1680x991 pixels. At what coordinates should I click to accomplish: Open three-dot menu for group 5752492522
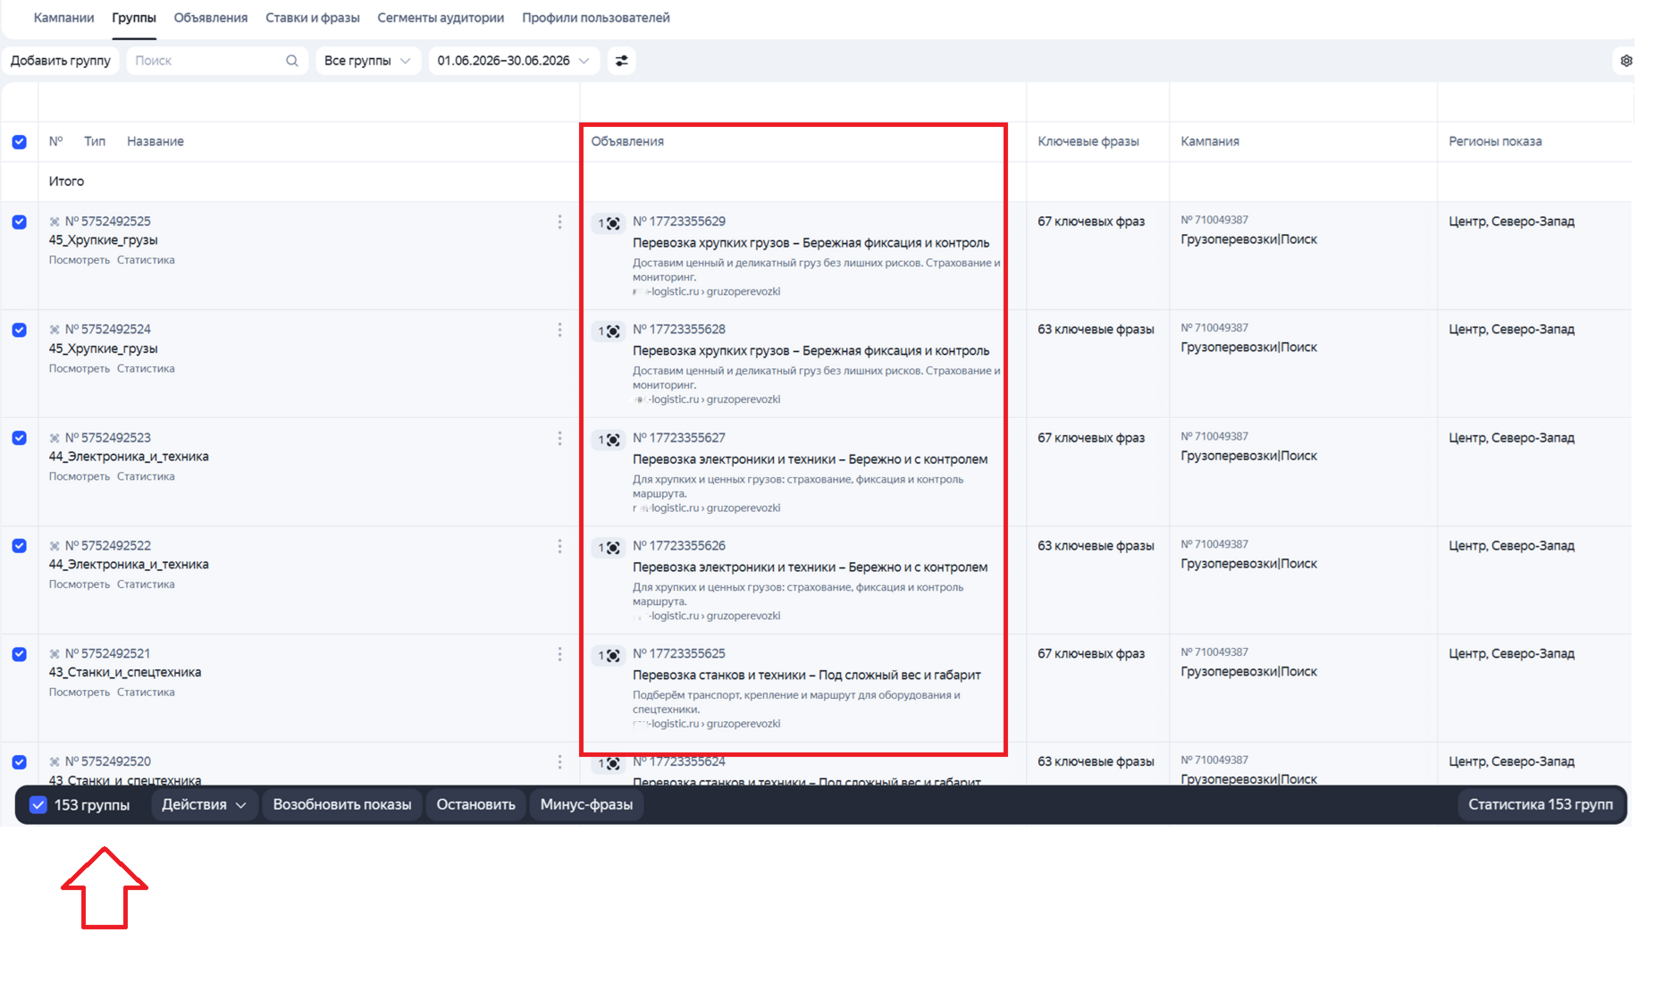point(560,546)
